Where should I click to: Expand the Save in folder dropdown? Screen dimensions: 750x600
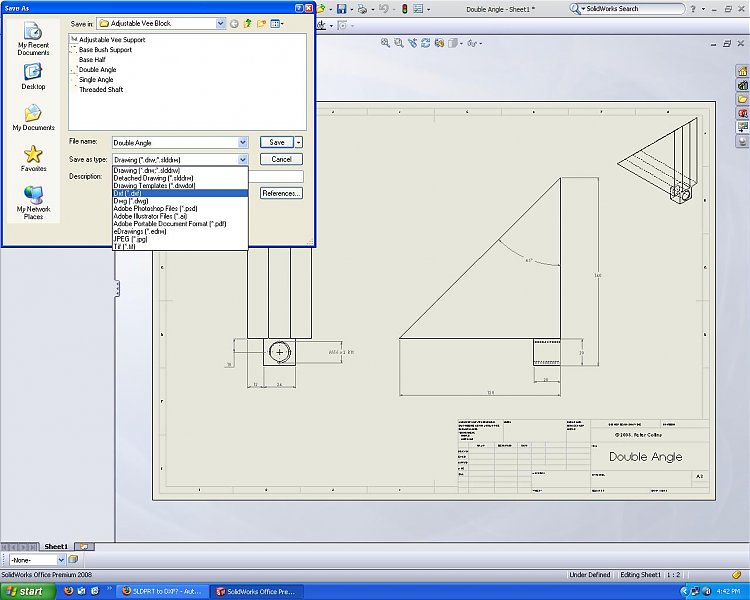click(x=219, y=22)
